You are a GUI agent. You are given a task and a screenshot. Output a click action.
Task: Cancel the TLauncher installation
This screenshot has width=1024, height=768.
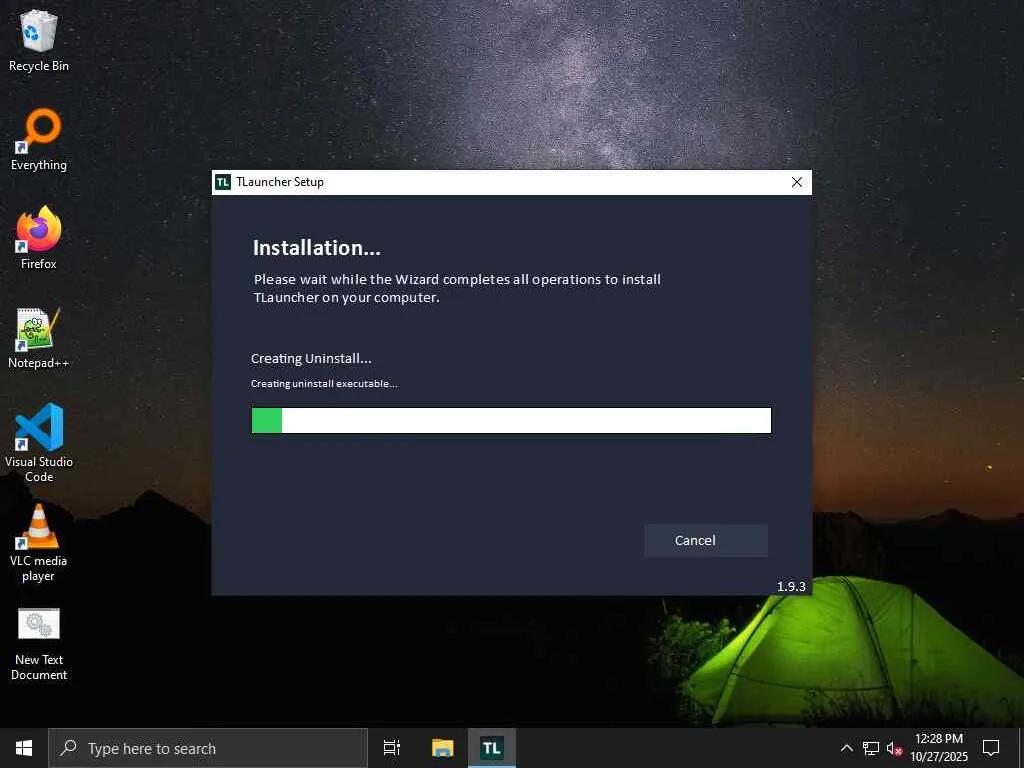pyautogui.click(x=705, y=540)
